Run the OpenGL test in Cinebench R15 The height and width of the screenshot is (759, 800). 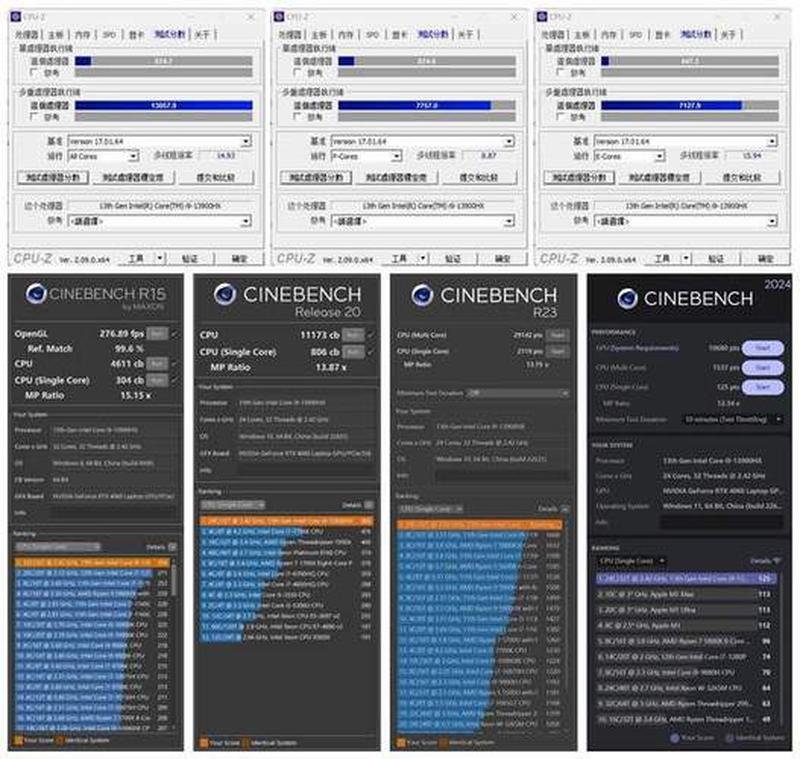pyautogui.click(x=157, y=334)
